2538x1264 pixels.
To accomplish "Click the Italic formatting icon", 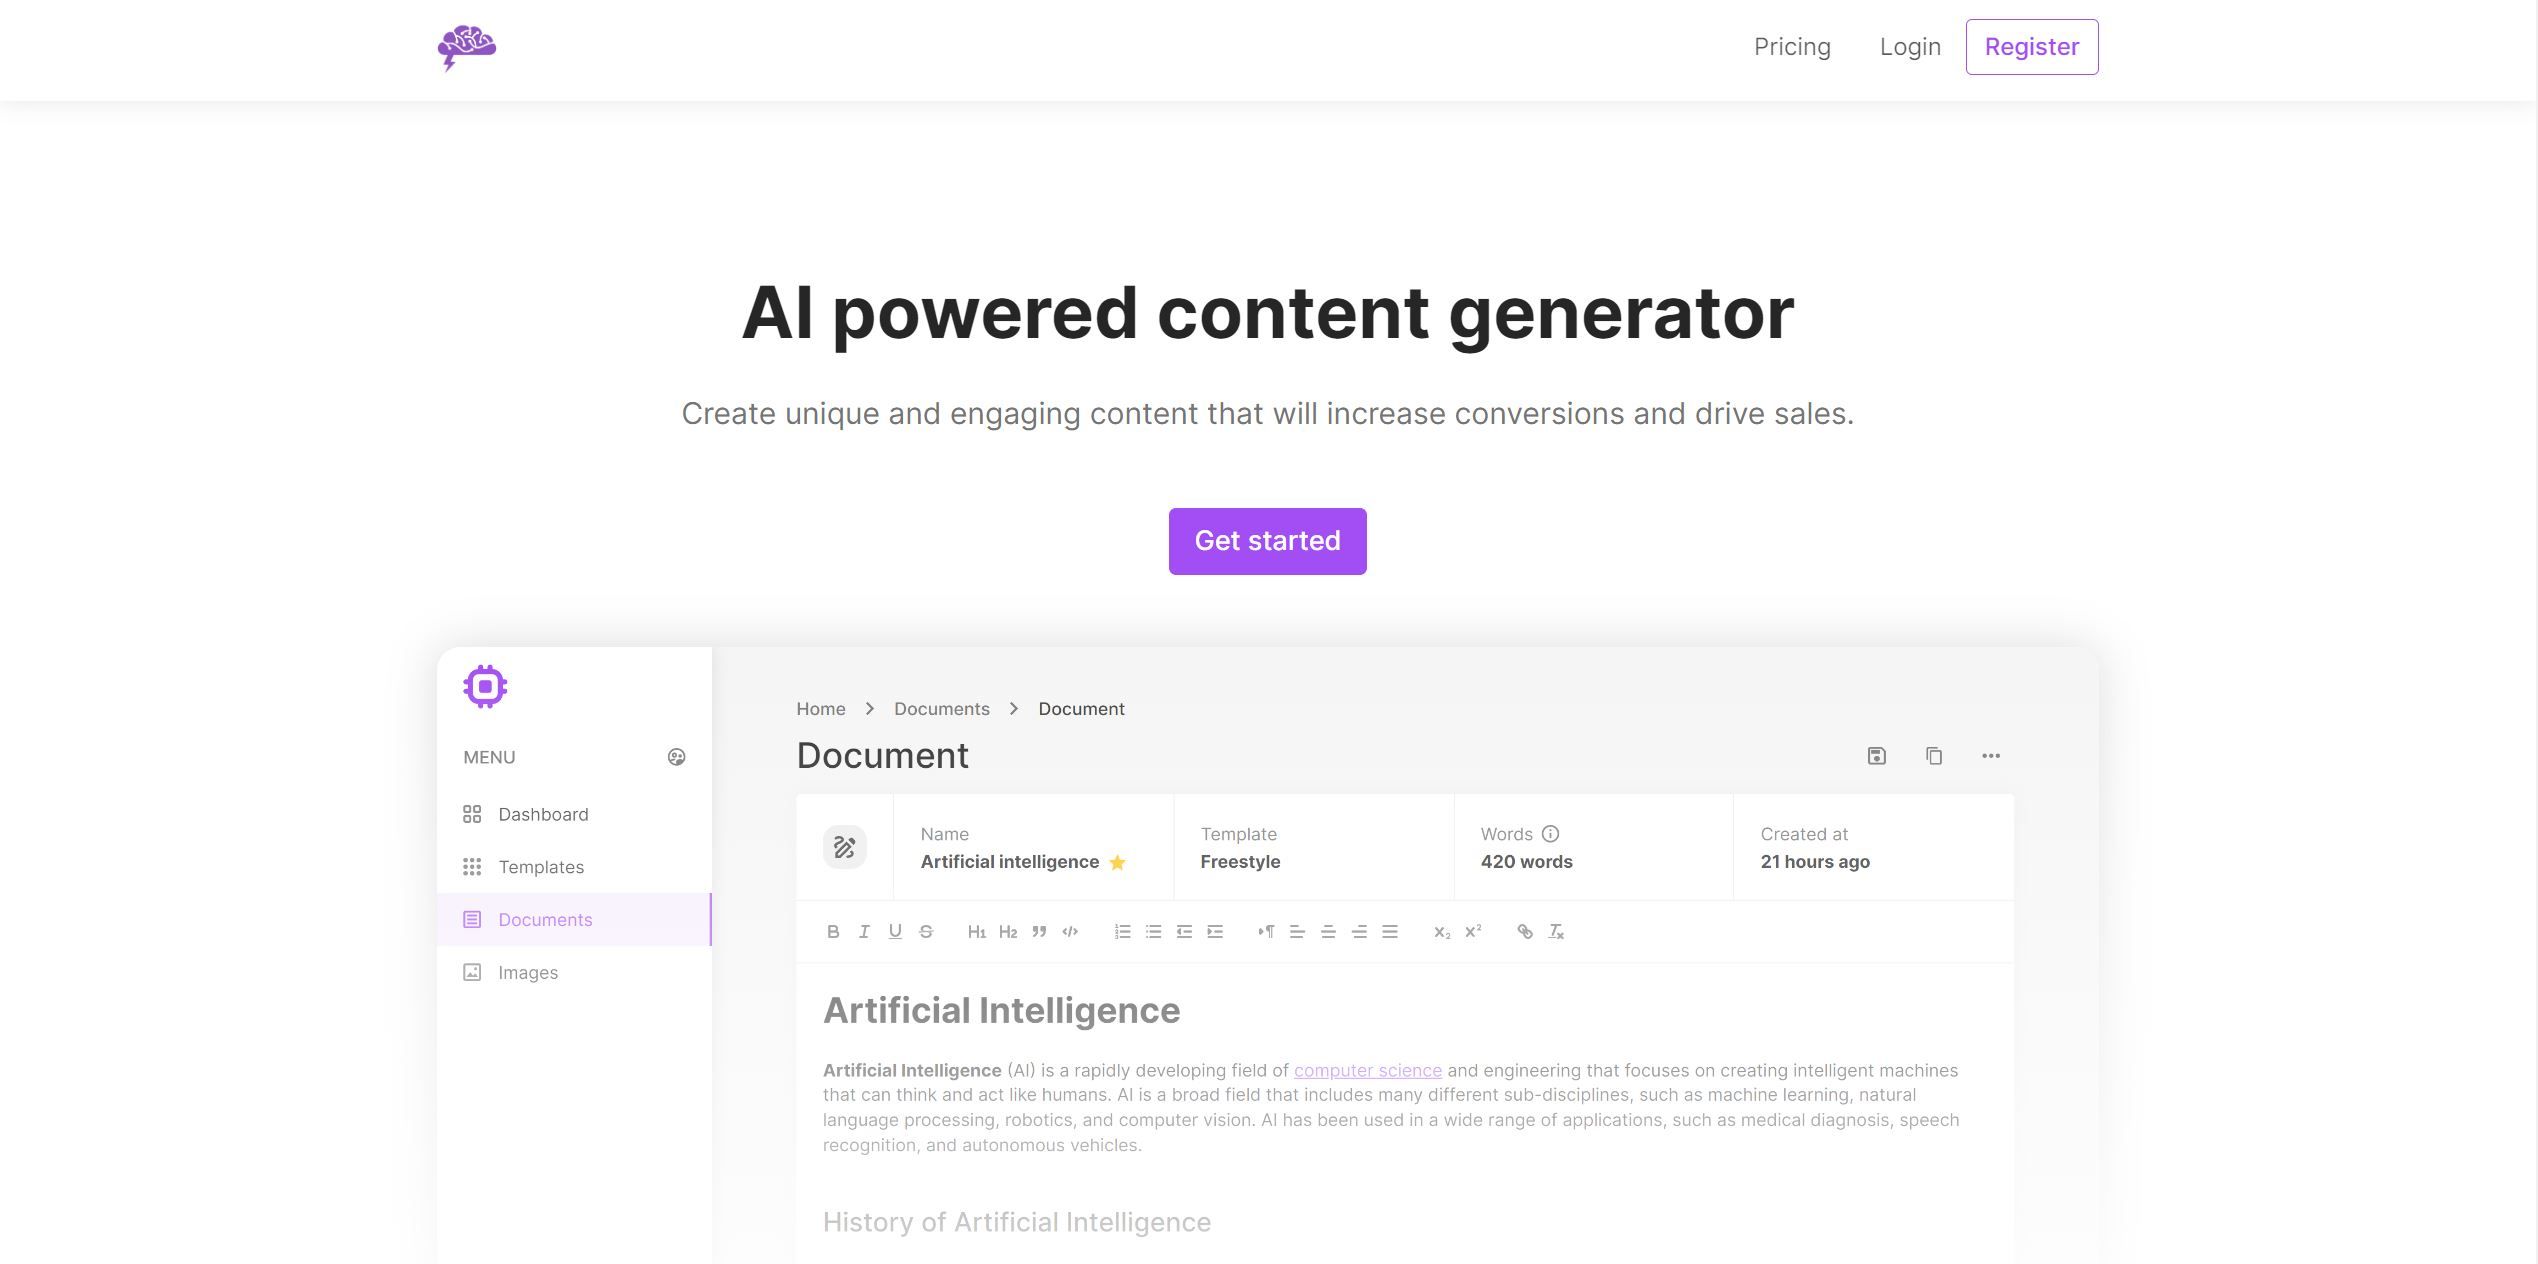I will (x=861, y=931).
